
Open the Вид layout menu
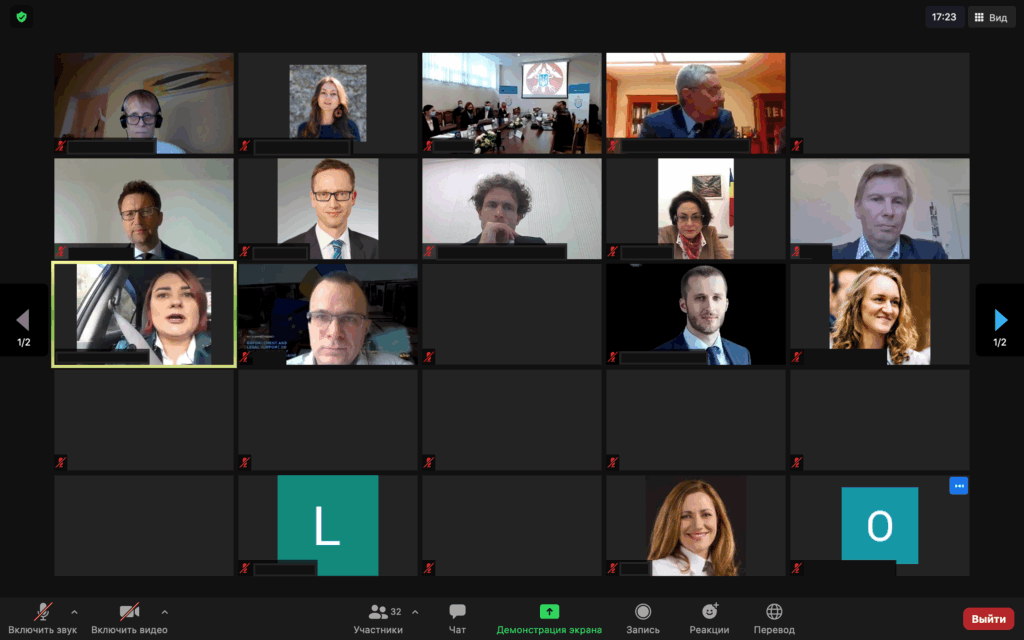991,18
